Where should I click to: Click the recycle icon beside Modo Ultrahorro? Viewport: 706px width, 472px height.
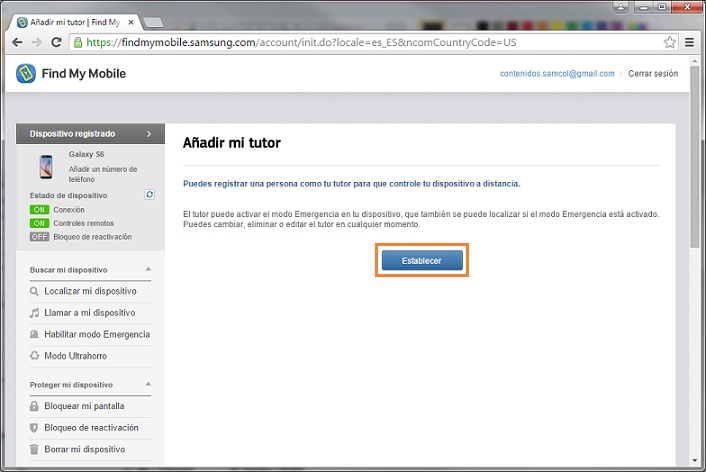point(34,356)
